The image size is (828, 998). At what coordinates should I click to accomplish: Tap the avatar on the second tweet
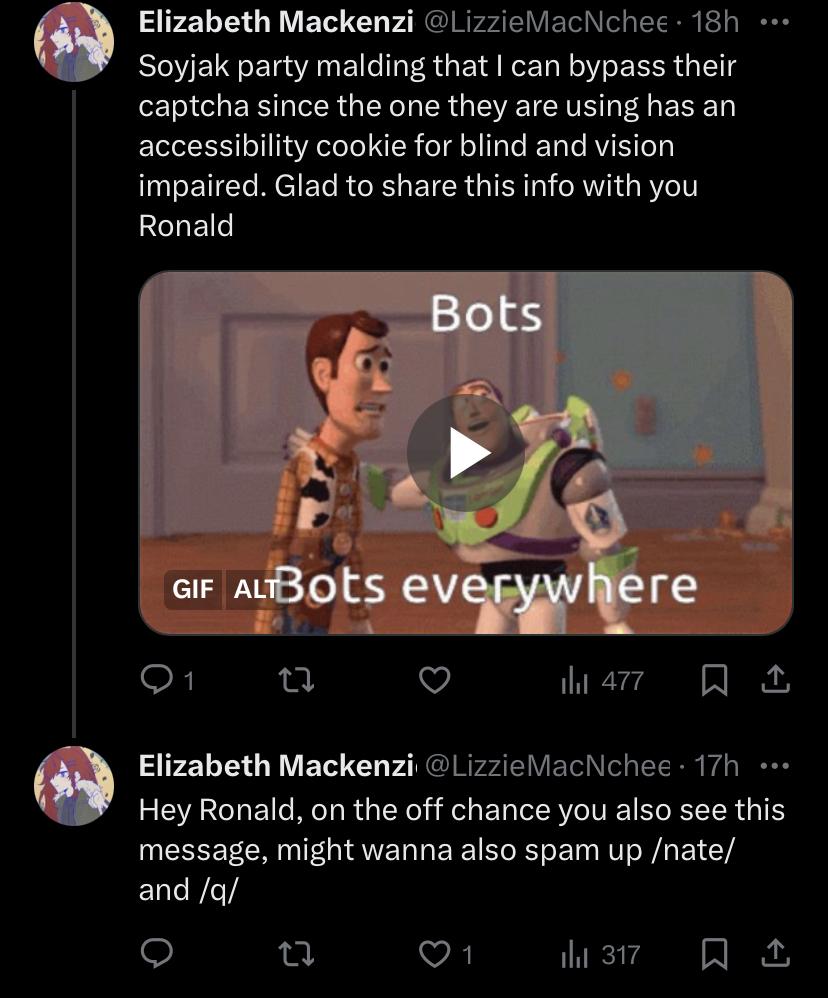click(x=74, y=786)
